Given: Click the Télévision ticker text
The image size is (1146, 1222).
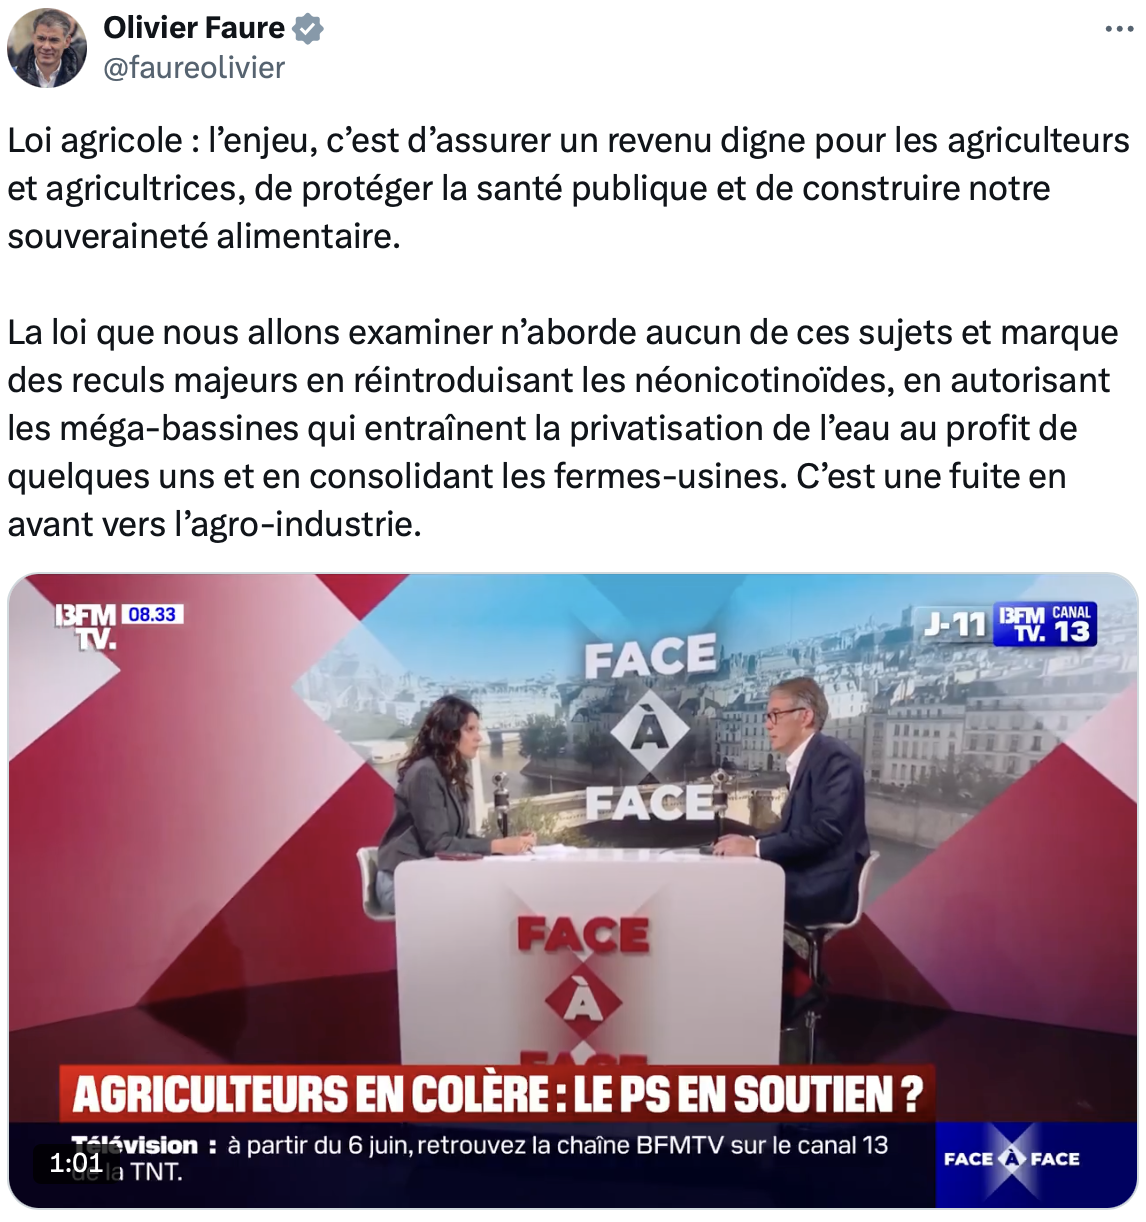Looking at the screenshot, I should point(480,1157).
